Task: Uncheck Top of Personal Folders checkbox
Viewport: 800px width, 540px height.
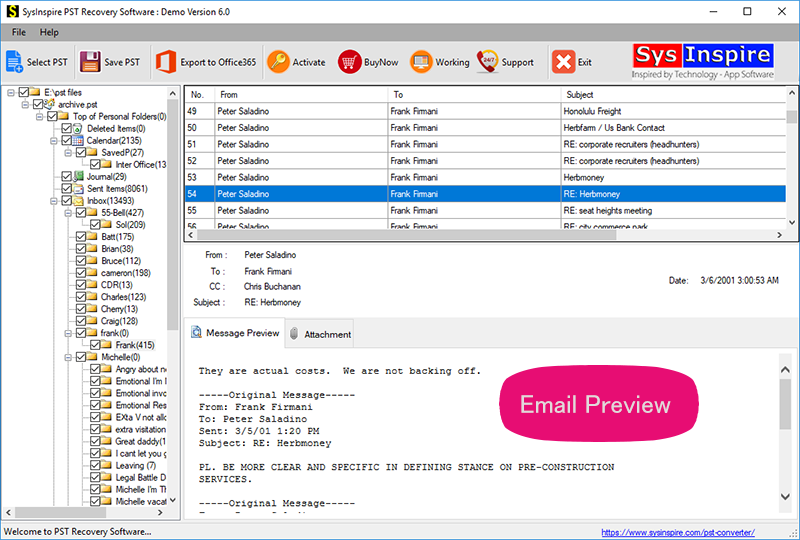Action: pyautogui.click(x=52, y=116)
